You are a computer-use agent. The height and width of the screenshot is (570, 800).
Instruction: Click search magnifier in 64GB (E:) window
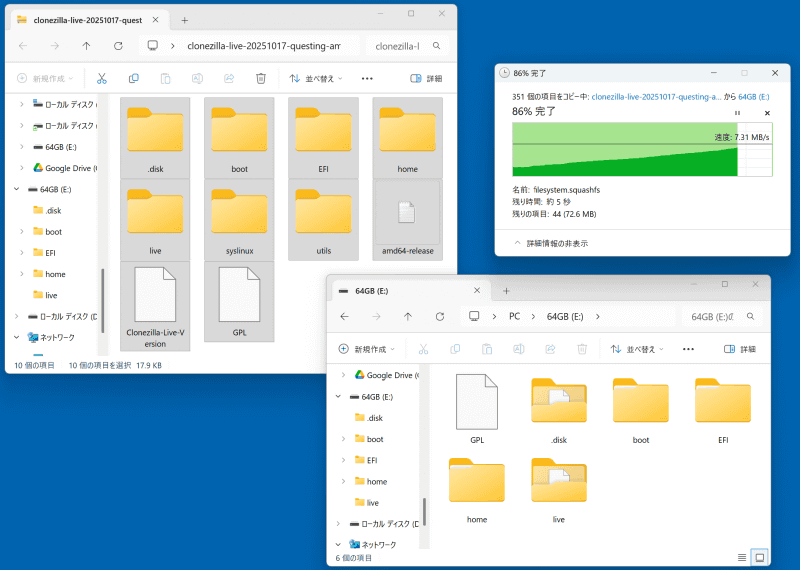(x=751, y=316)
